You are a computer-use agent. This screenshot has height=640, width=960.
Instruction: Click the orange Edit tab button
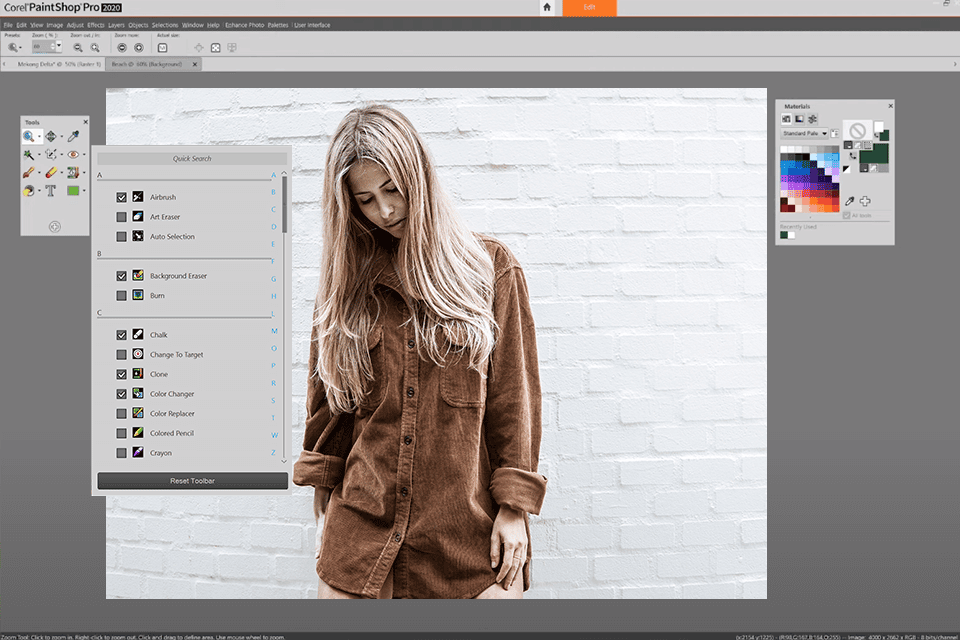click(x=589, y=7)
